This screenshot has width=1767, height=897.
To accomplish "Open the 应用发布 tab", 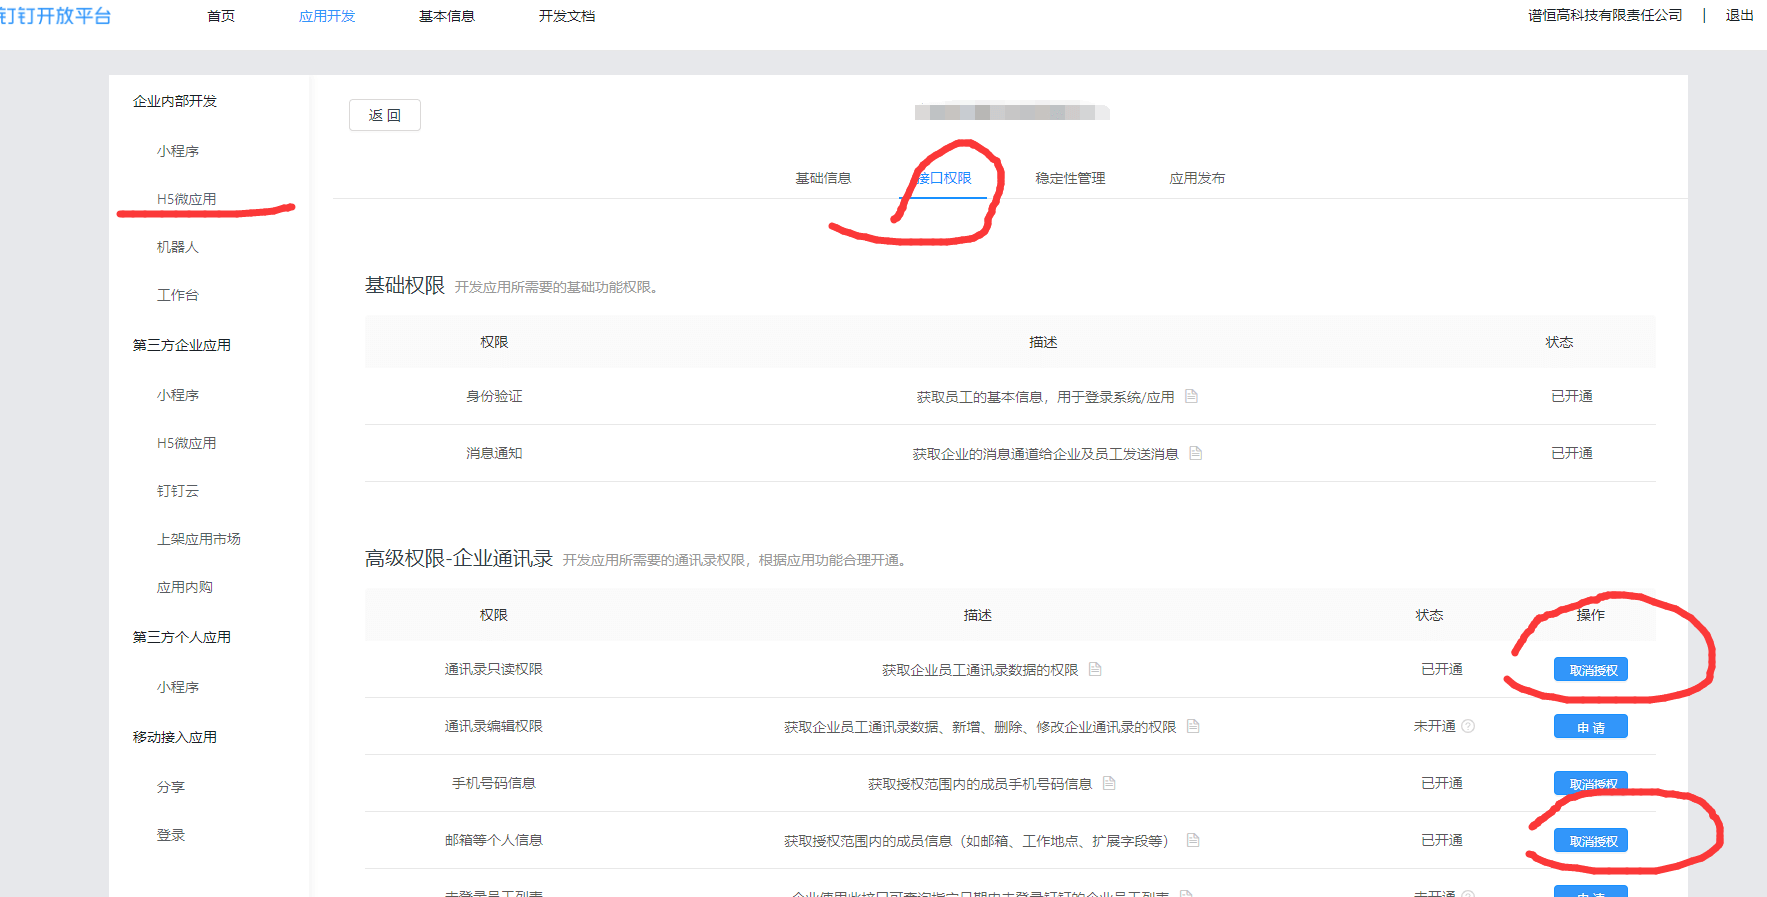I will [x=1197, y=178].
